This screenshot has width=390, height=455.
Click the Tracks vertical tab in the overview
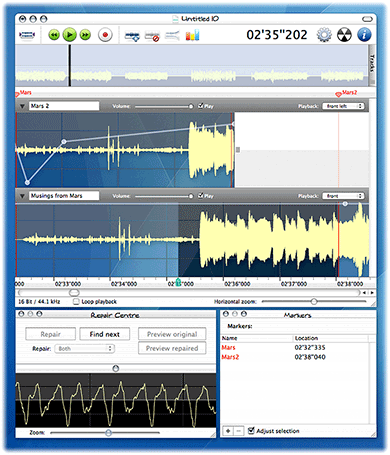(x=372, y=64)
